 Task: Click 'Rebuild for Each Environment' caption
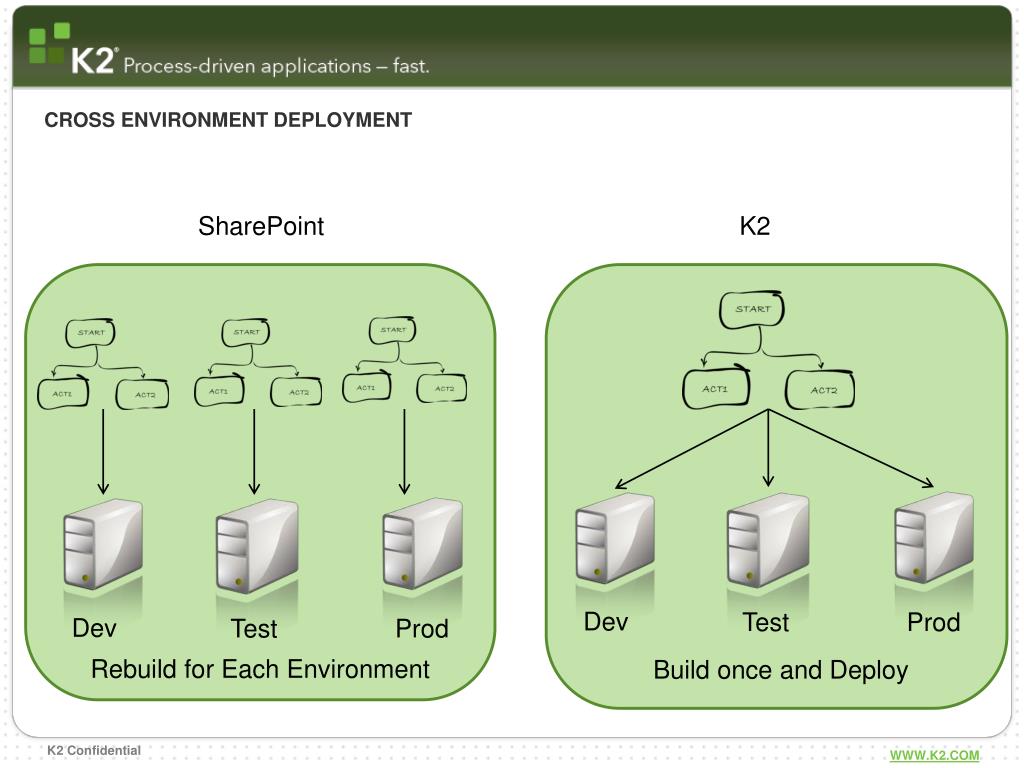(x=260, y=669)
